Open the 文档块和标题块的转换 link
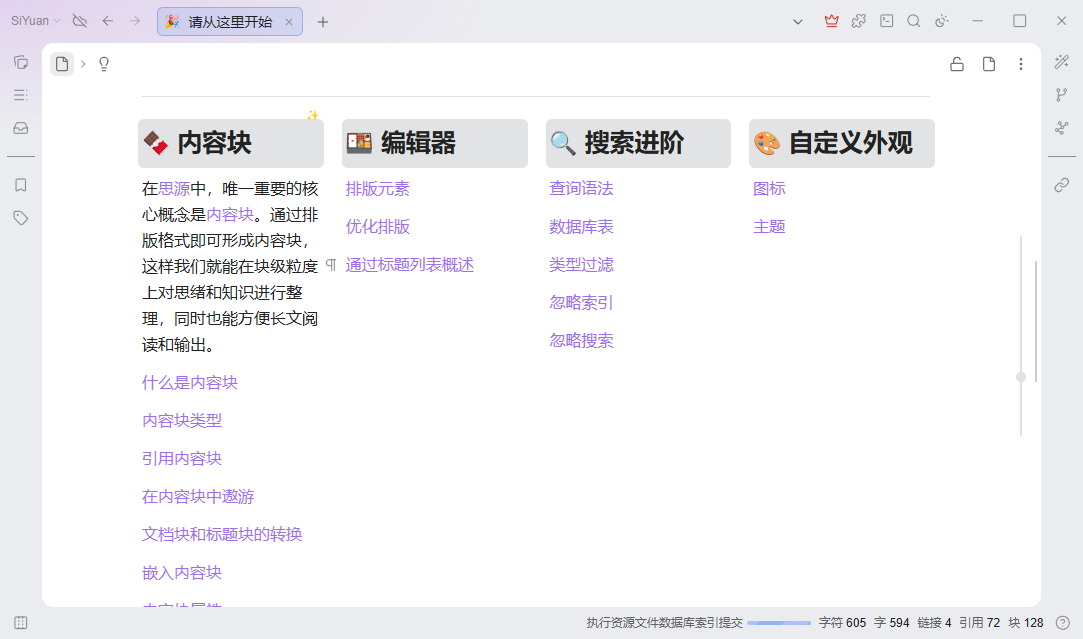 [x=222, y=535]
